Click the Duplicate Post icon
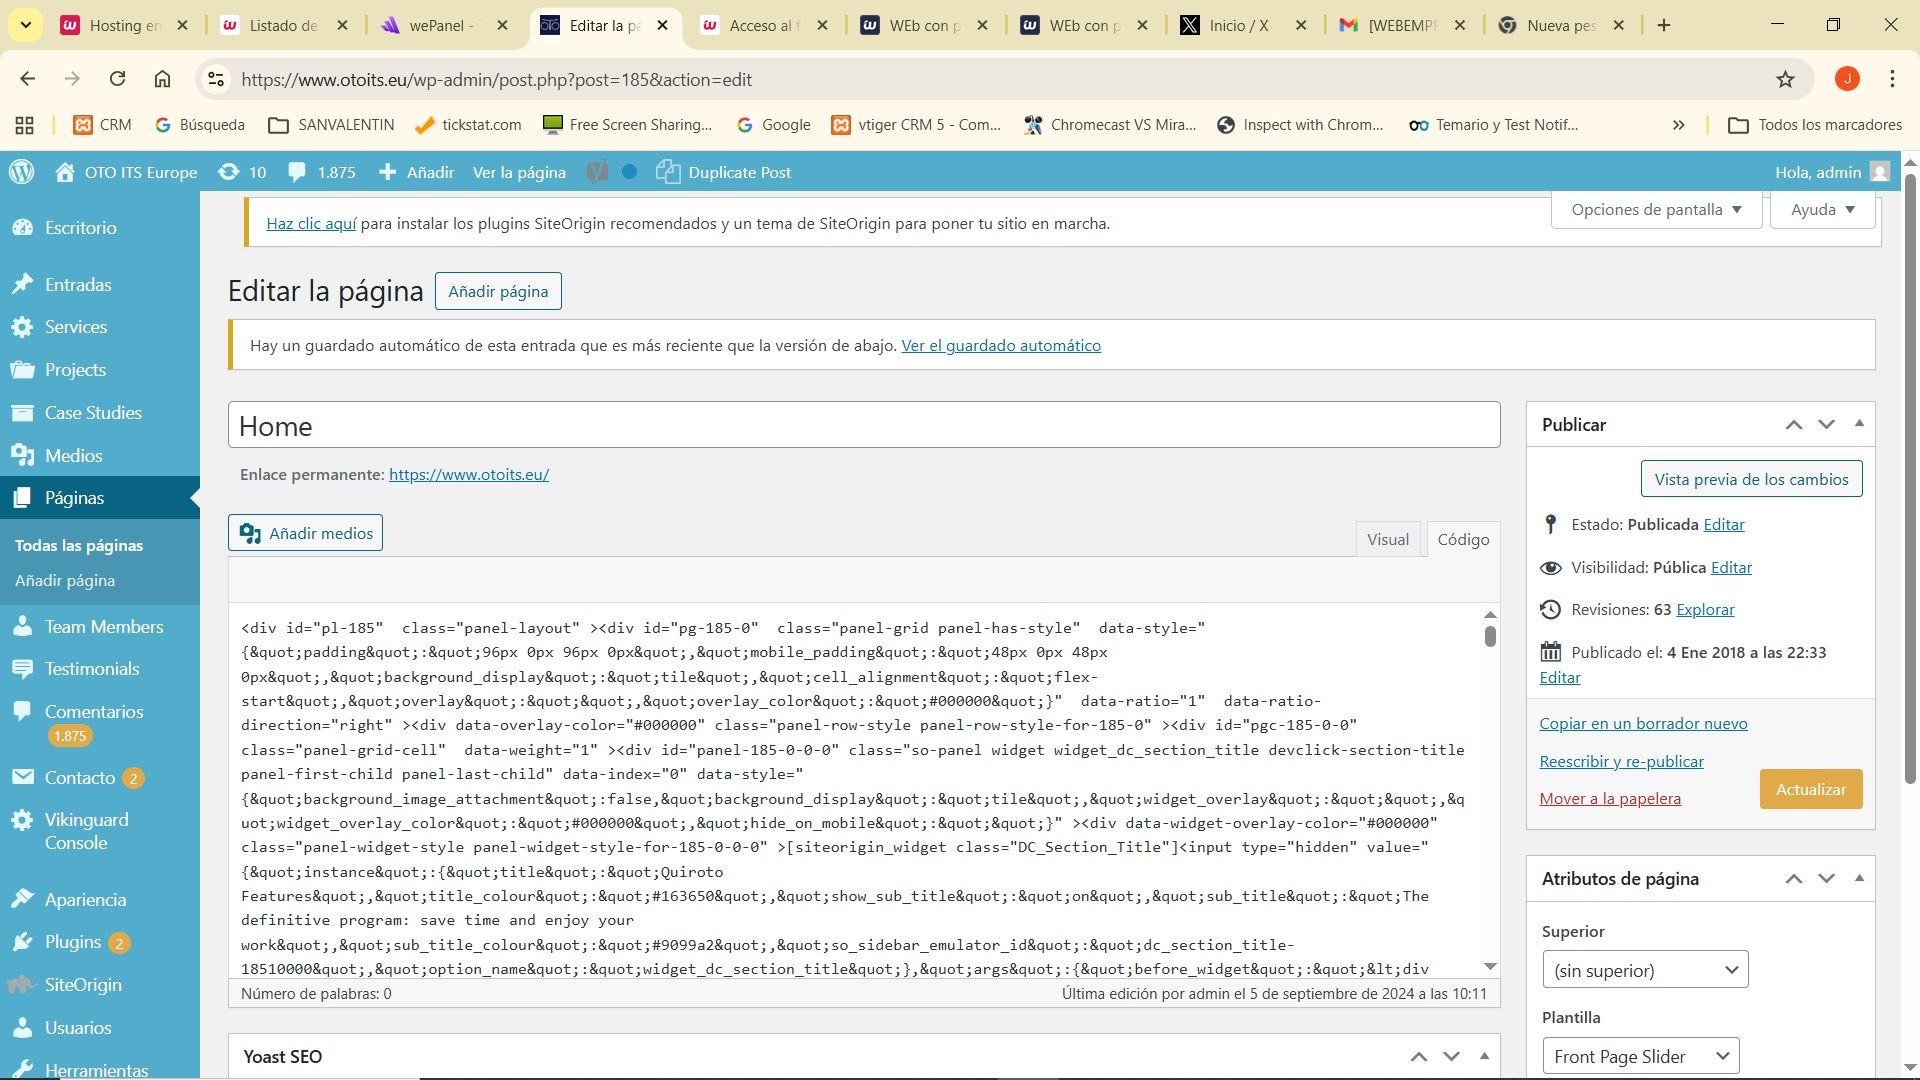The width and height of the screenshot is (1920, 1080). 668,172
